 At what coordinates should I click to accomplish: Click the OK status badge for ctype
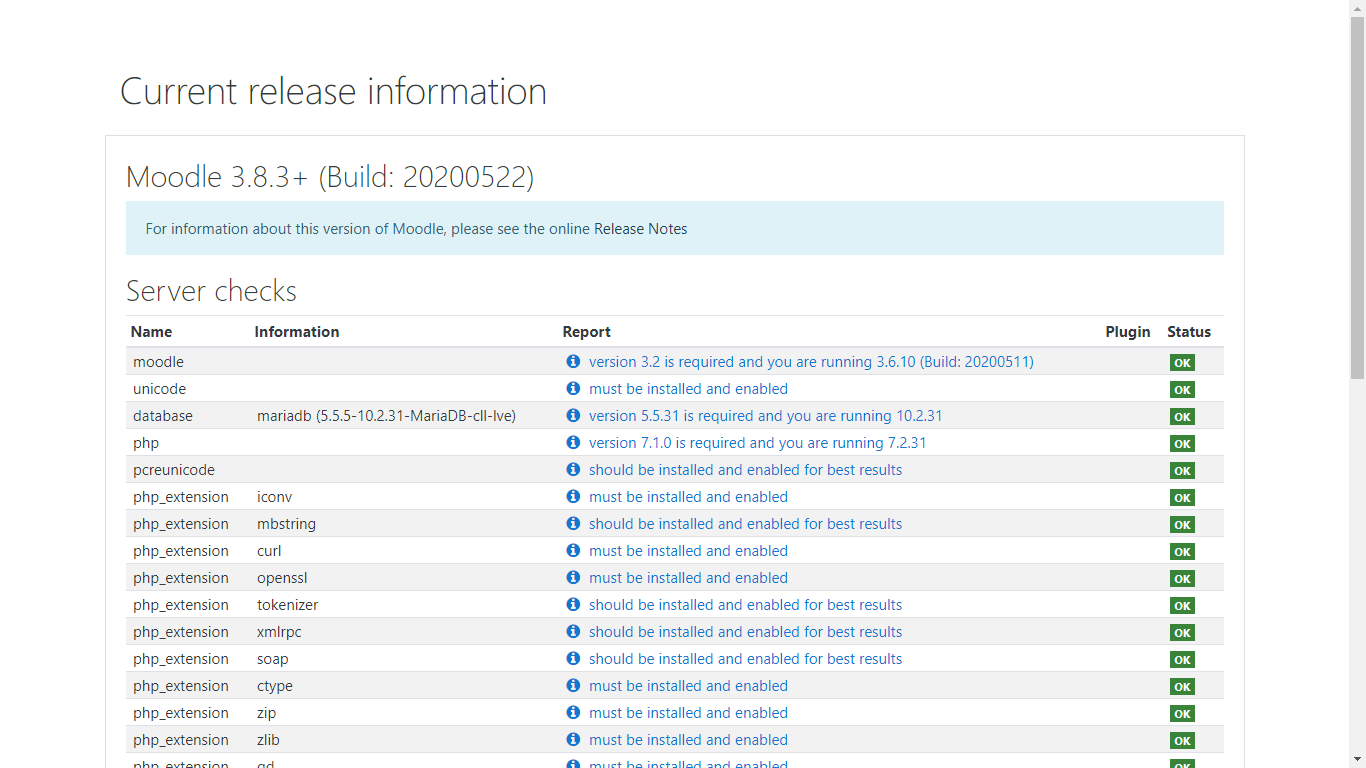coord(1182,687)
